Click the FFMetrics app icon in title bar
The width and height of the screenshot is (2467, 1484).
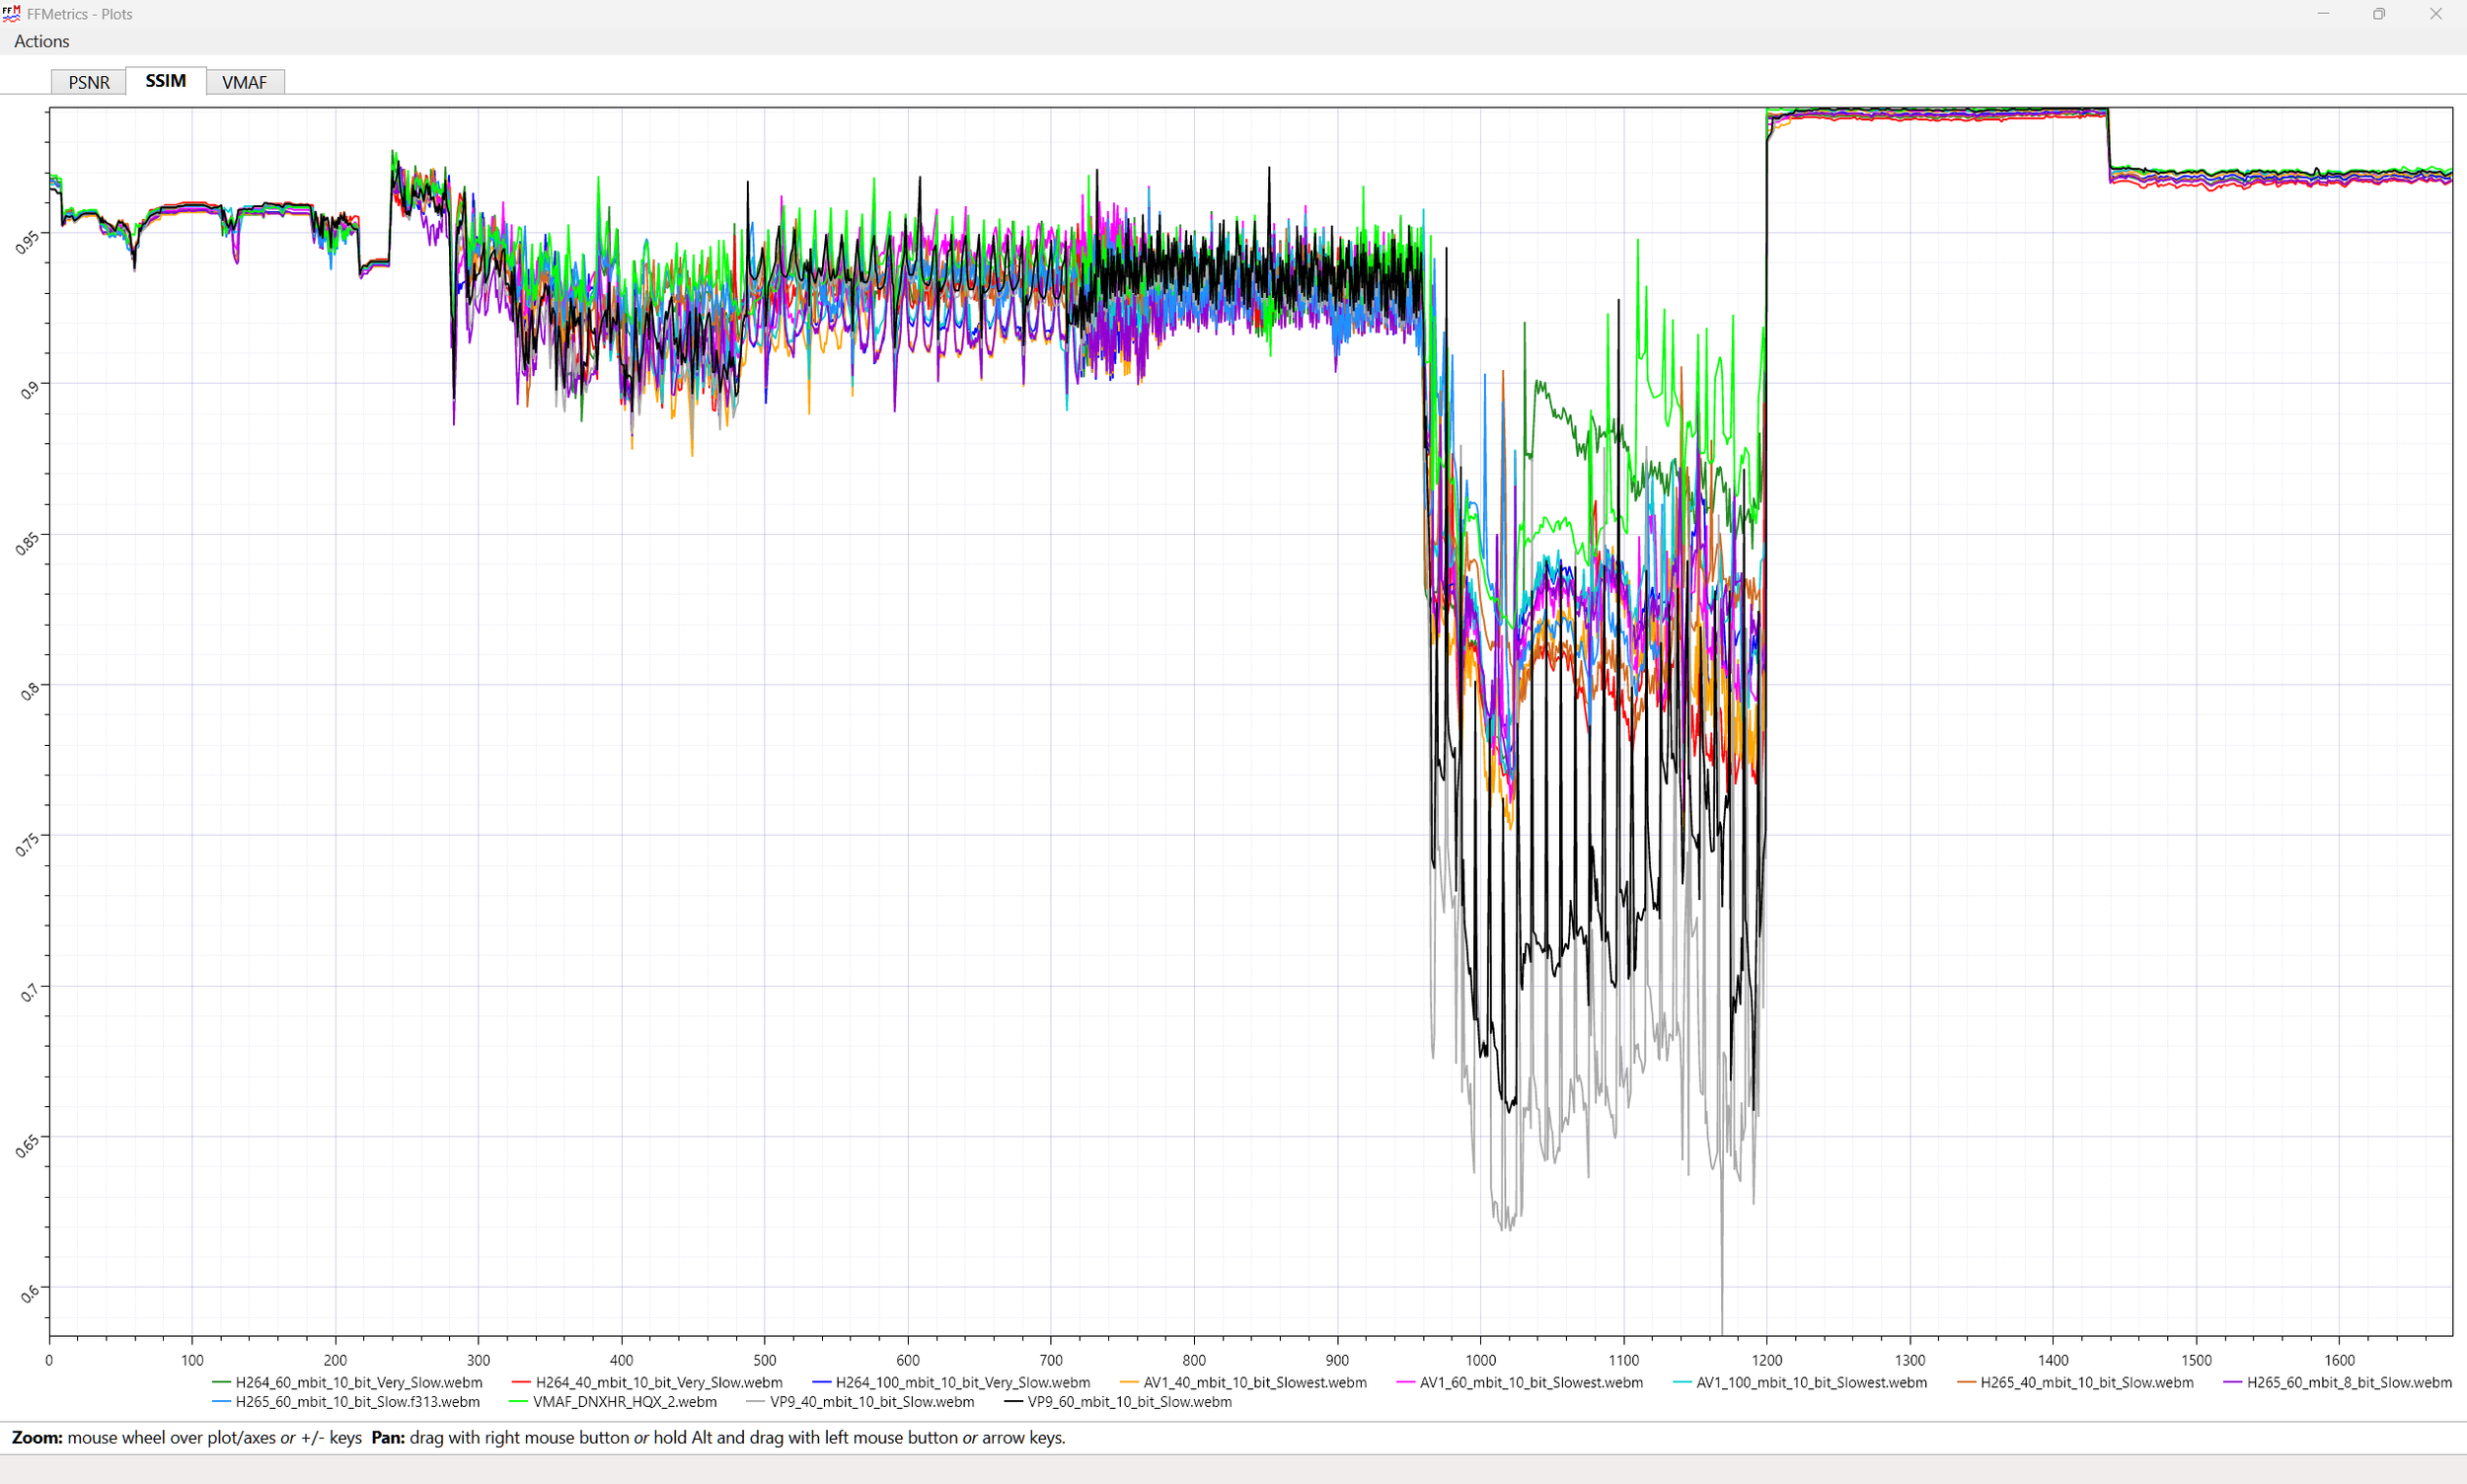pyautogui.click(x=11, y=14)
